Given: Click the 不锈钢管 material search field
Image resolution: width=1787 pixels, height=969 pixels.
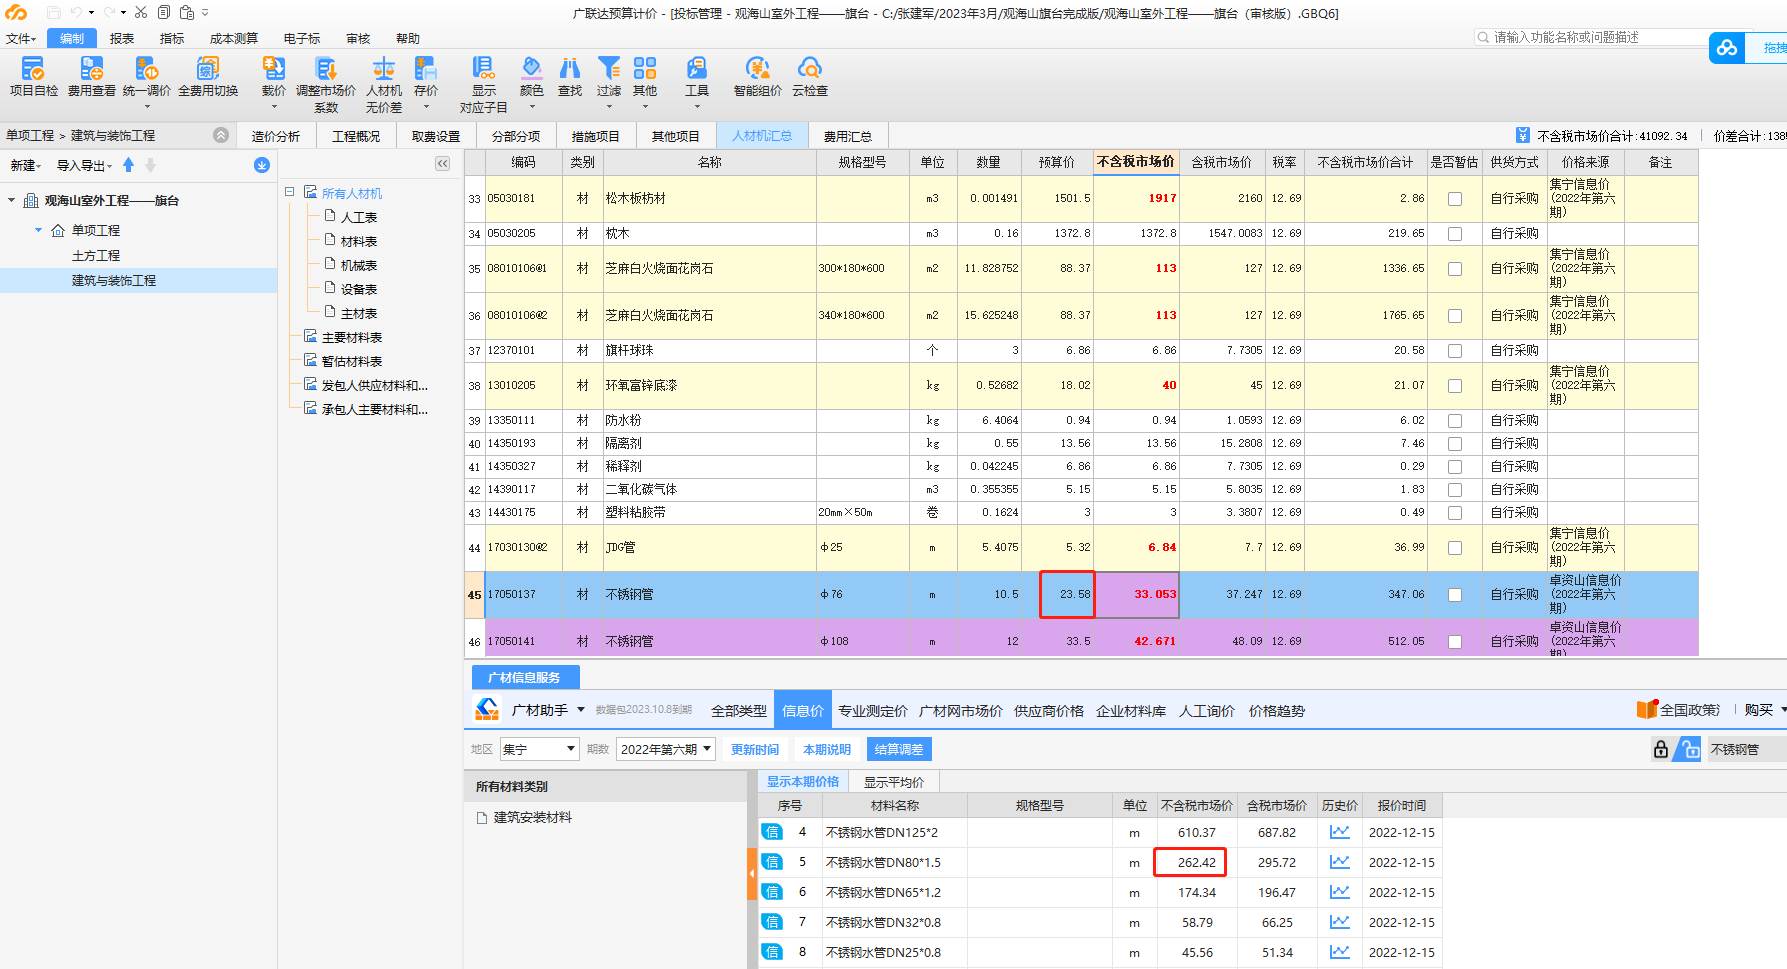Looking at the screenshot, I should pyautogui.click(x=1745, y=749).
